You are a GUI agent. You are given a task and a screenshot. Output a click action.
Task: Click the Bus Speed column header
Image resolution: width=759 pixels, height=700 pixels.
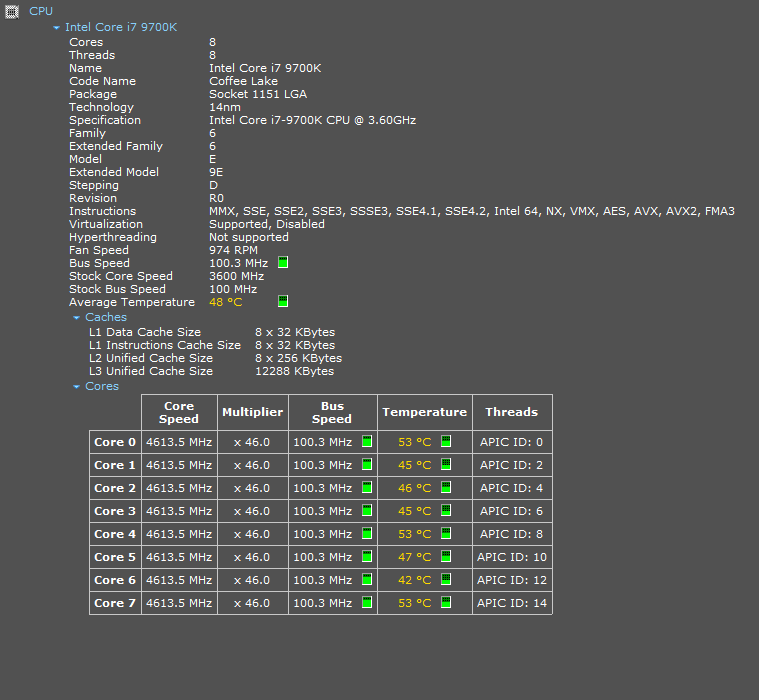click(332, 412)
